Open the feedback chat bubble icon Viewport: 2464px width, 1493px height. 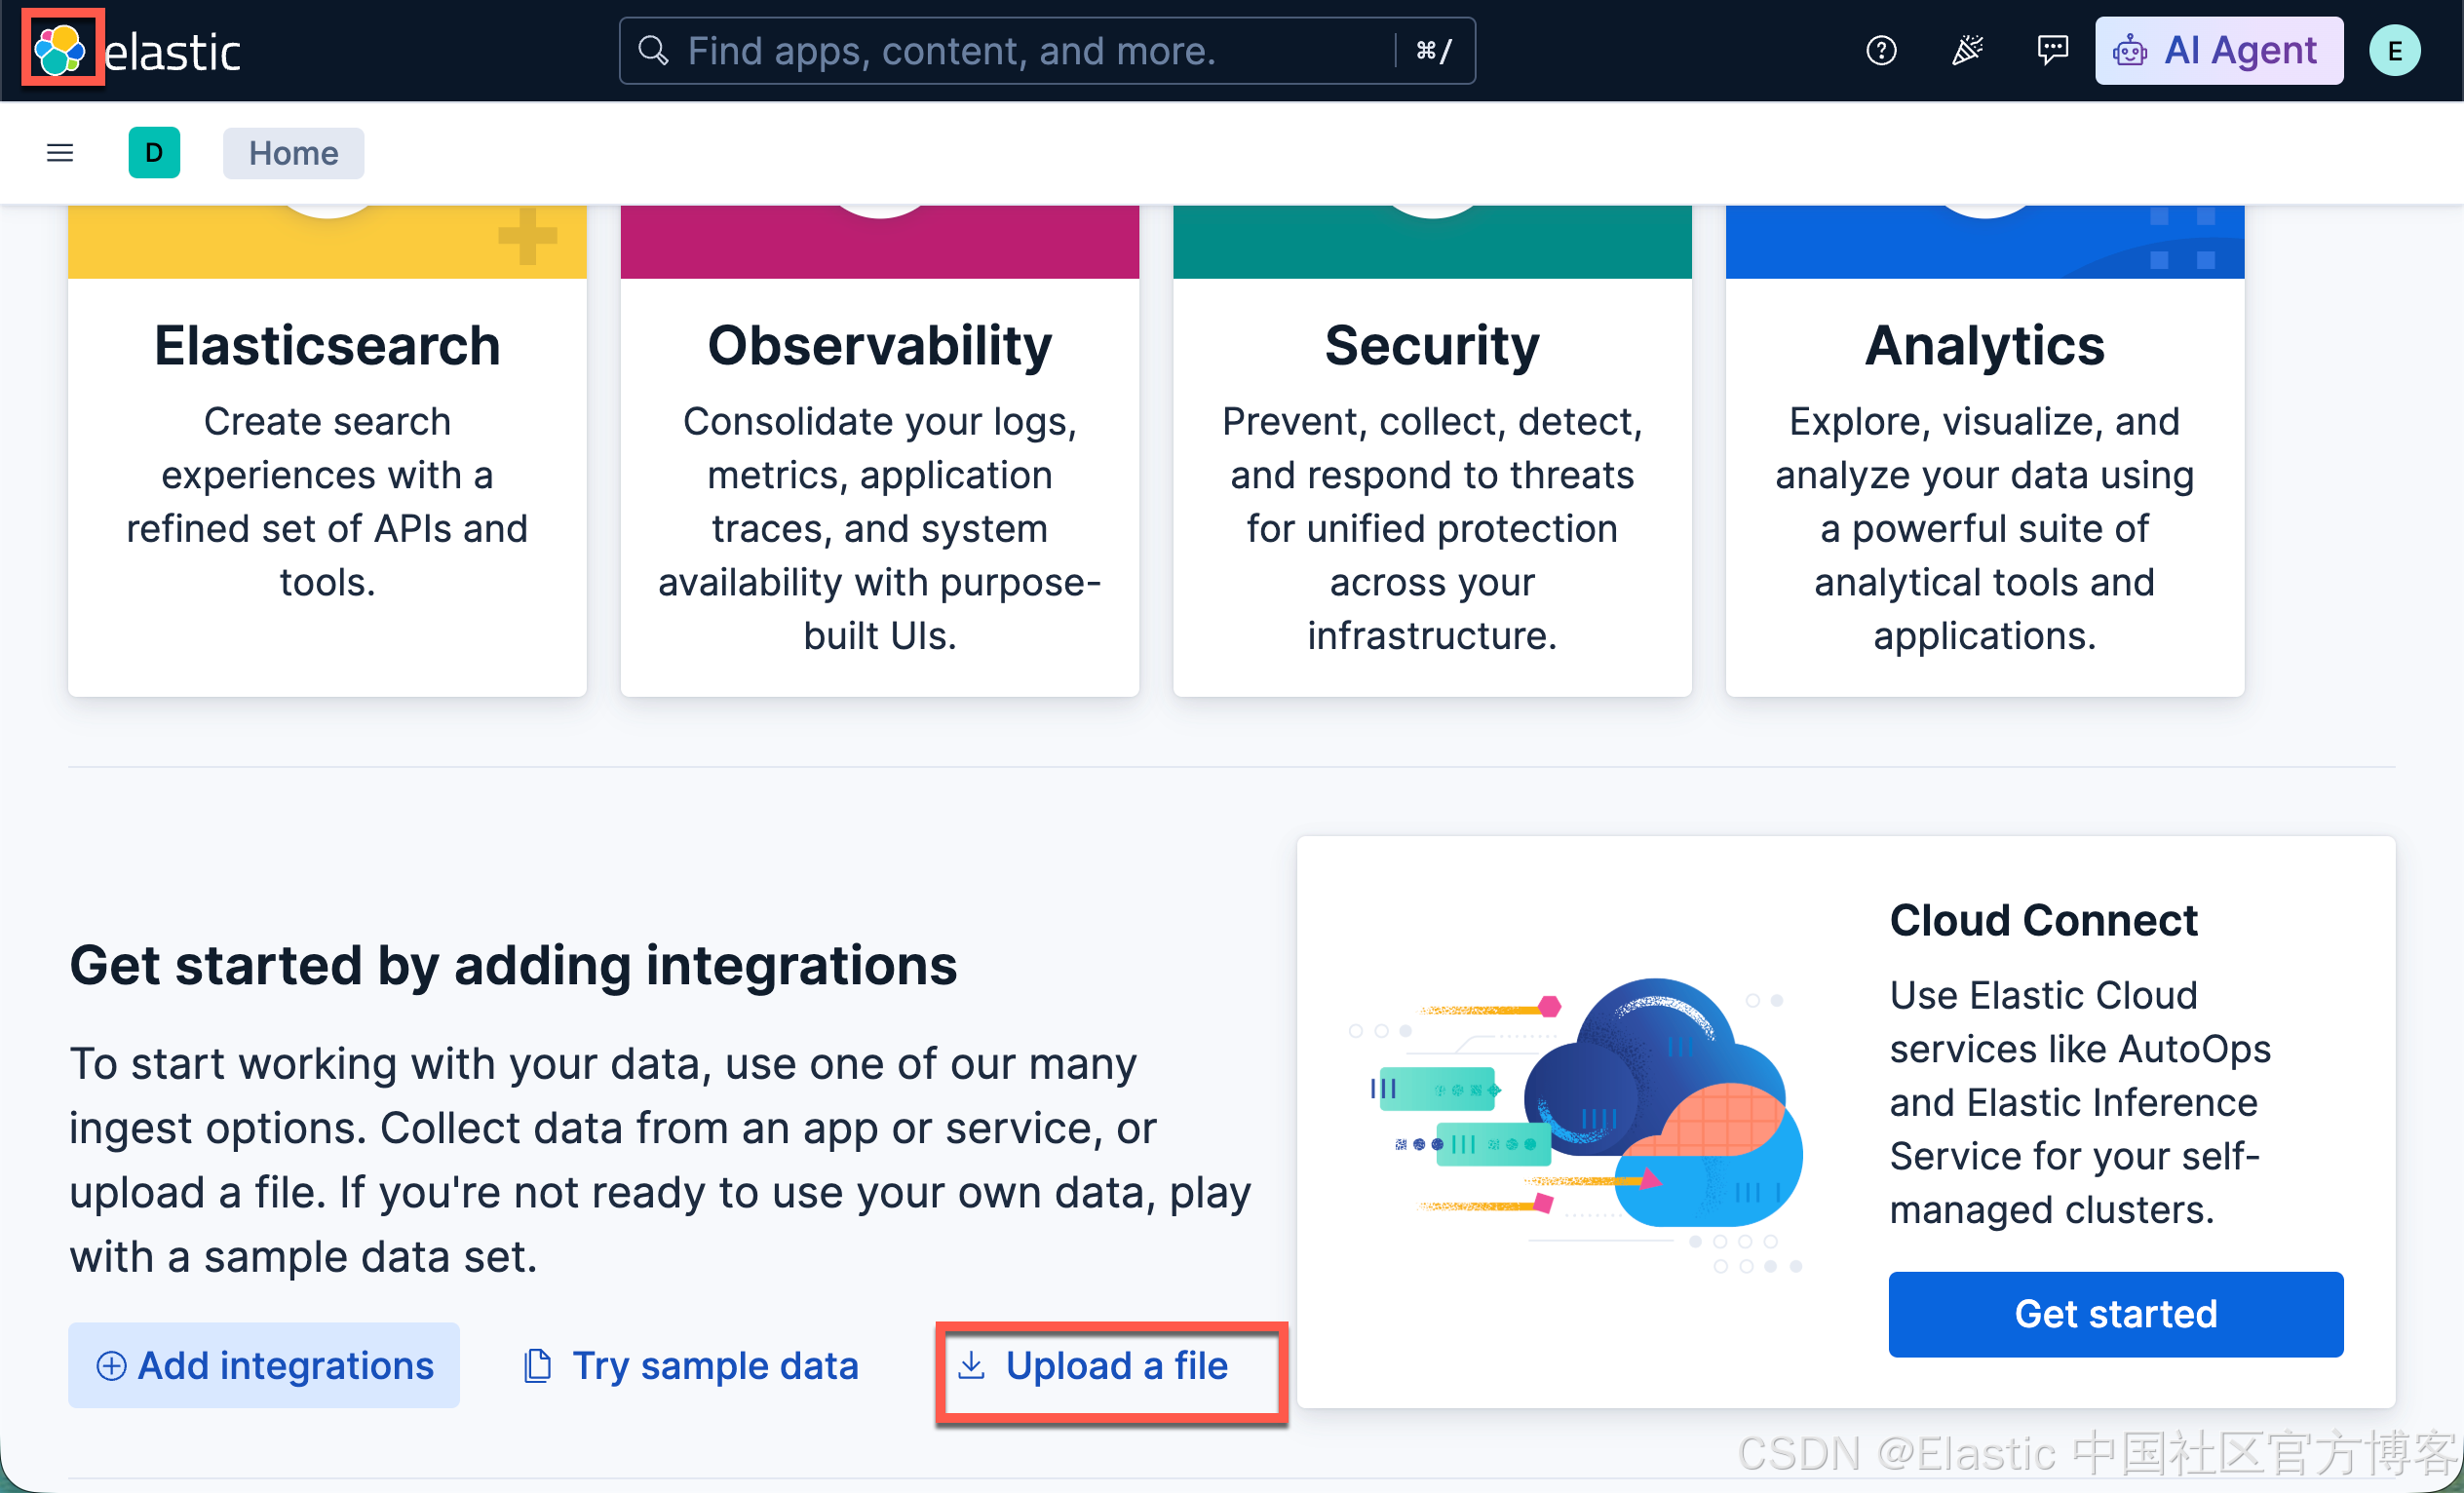[x=2052, y=50]
